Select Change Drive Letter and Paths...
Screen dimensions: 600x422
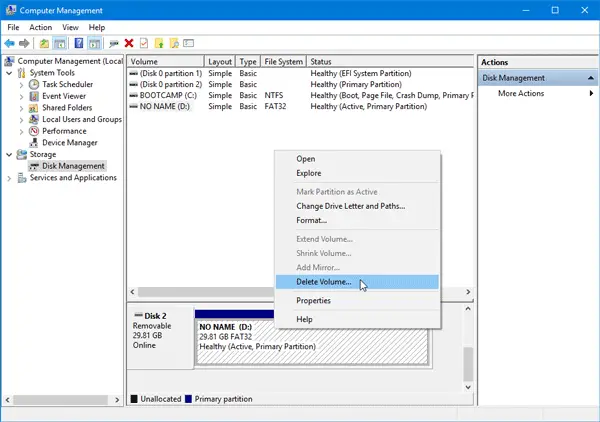tap(357, 206)
